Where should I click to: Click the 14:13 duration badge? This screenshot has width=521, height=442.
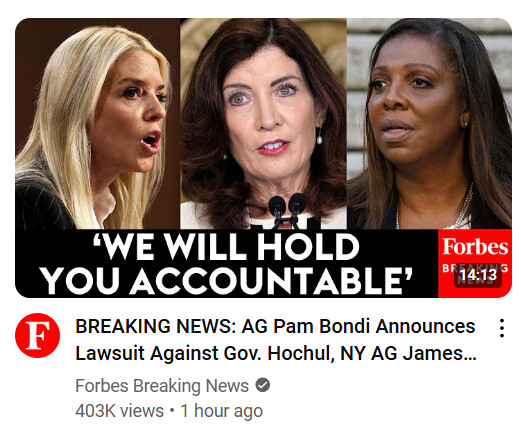478,275
